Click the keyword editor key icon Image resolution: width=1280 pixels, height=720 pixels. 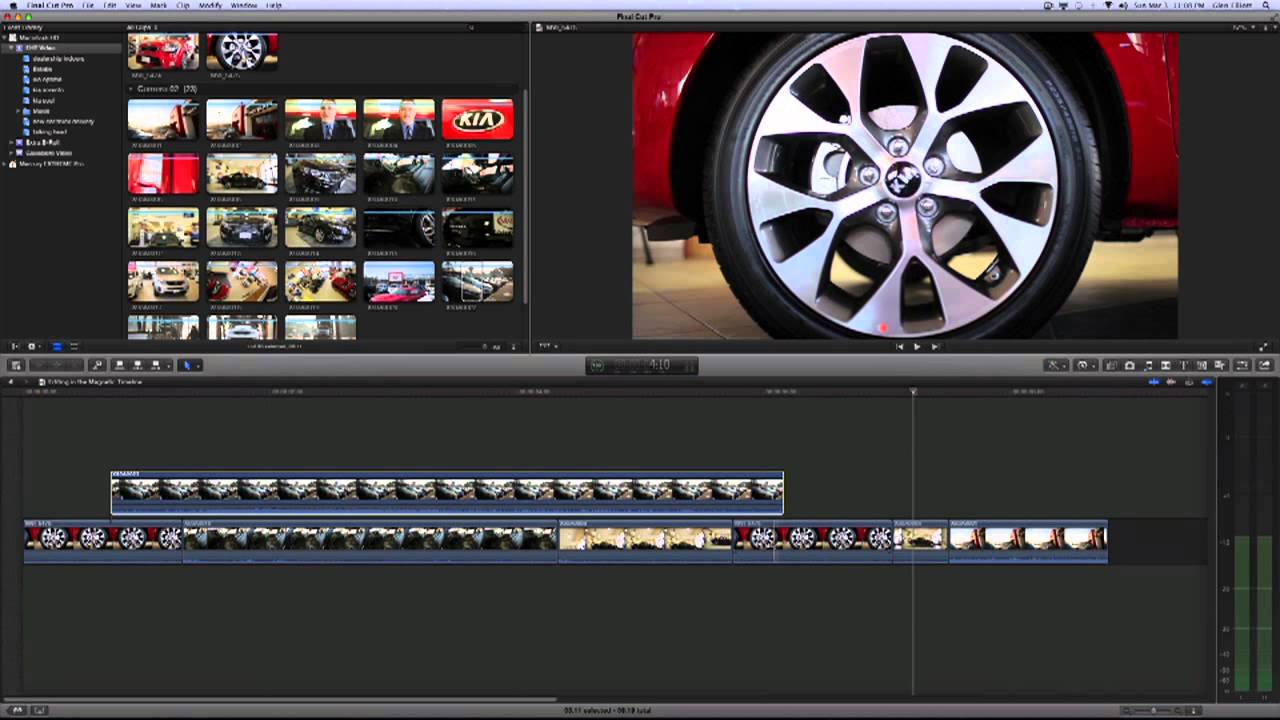(97, 365)
